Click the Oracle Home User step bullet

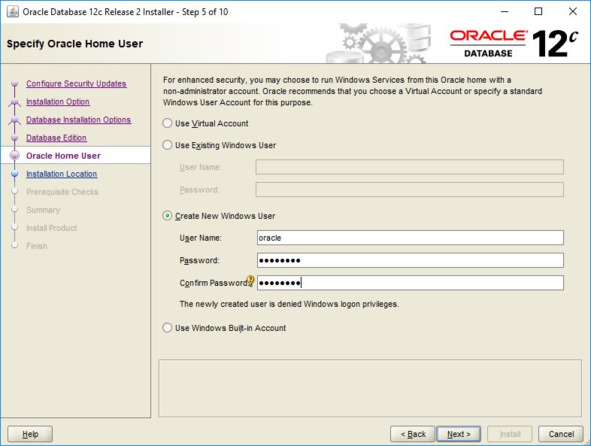click(x=15, y=156)
